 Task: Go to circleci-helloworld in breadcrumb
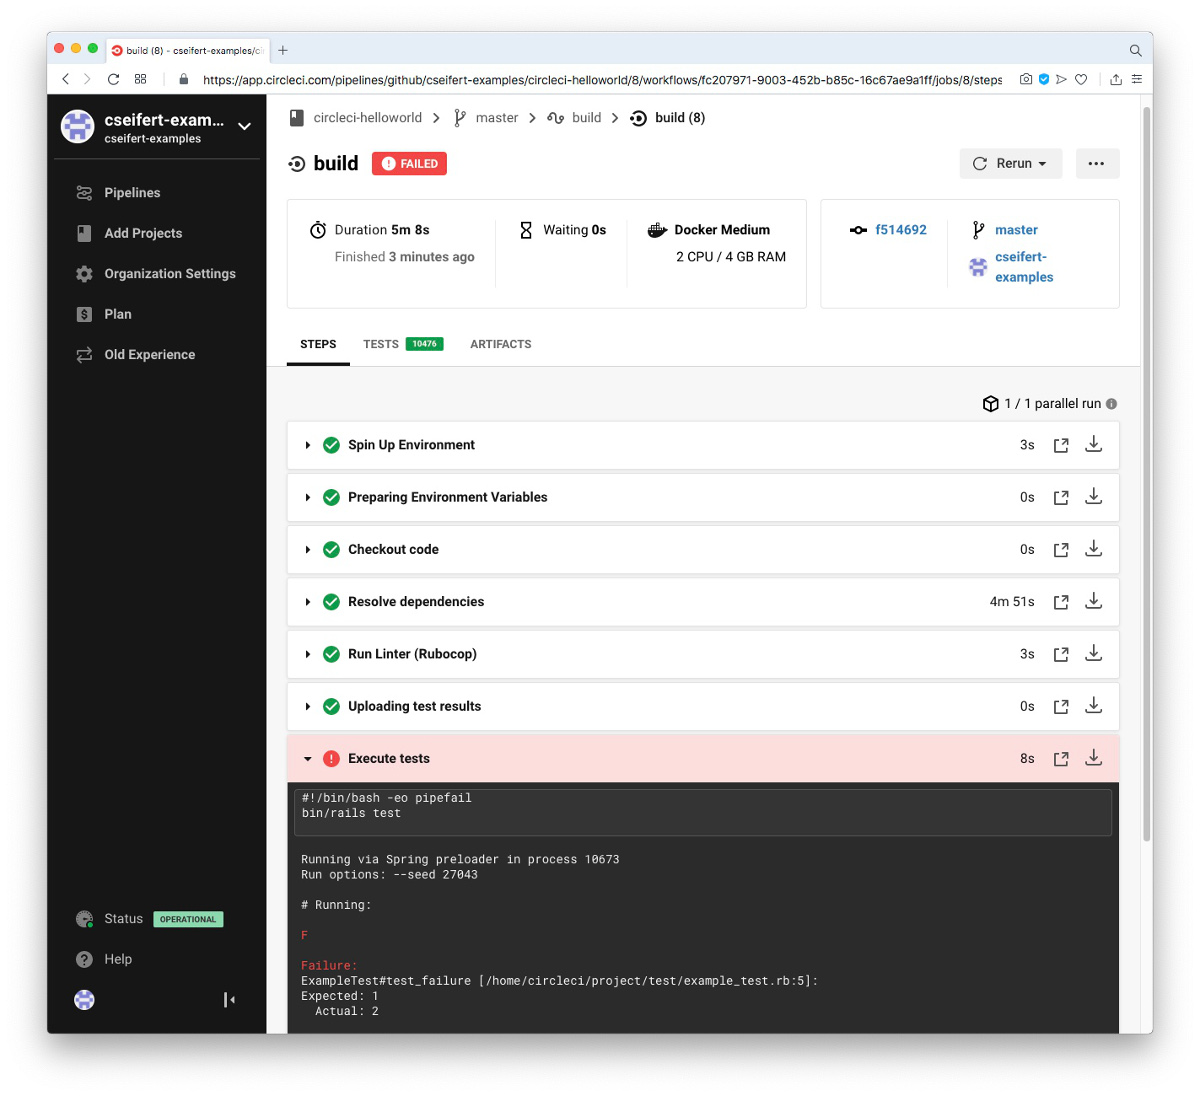click(x=368, y=118)
